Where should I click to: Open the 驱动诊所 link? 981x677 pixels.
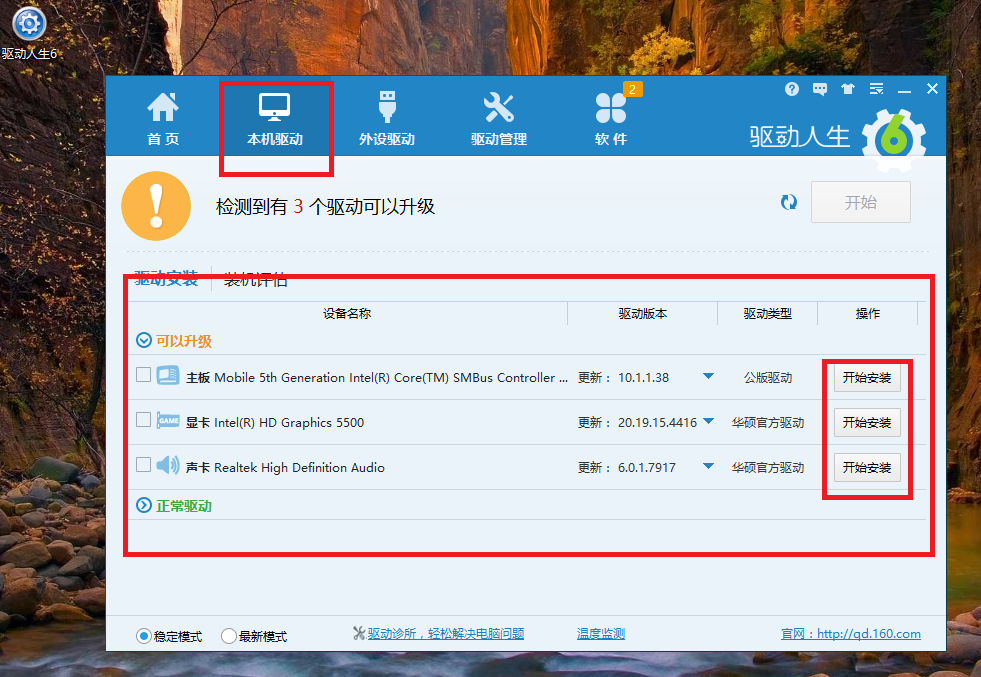pyautogui.click(x=445, y=634)
